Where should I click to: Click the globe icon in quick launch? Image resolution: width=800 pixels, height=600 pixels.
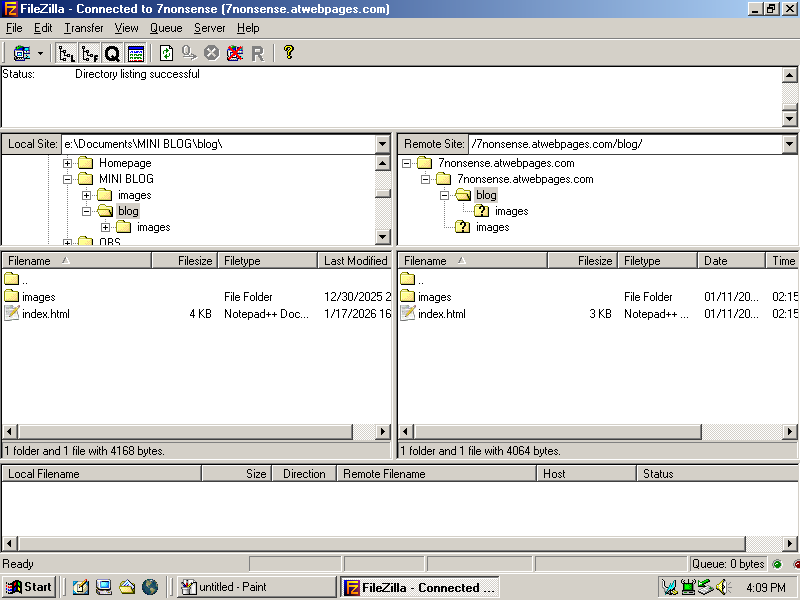pos(150,587)
